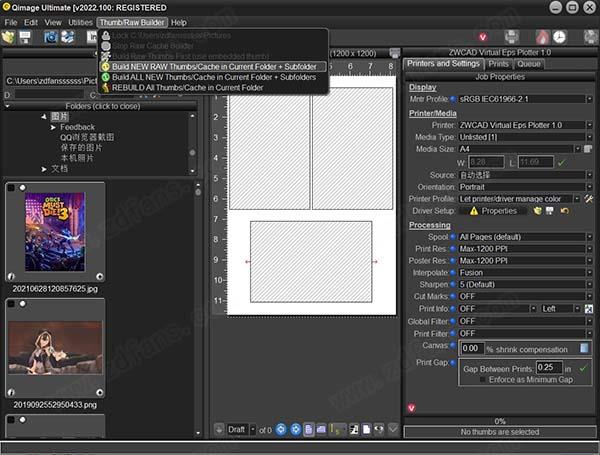Toggle the blue dot beside Cut Marks
This screenshot has width=600, height=455.
click(453, 296)
